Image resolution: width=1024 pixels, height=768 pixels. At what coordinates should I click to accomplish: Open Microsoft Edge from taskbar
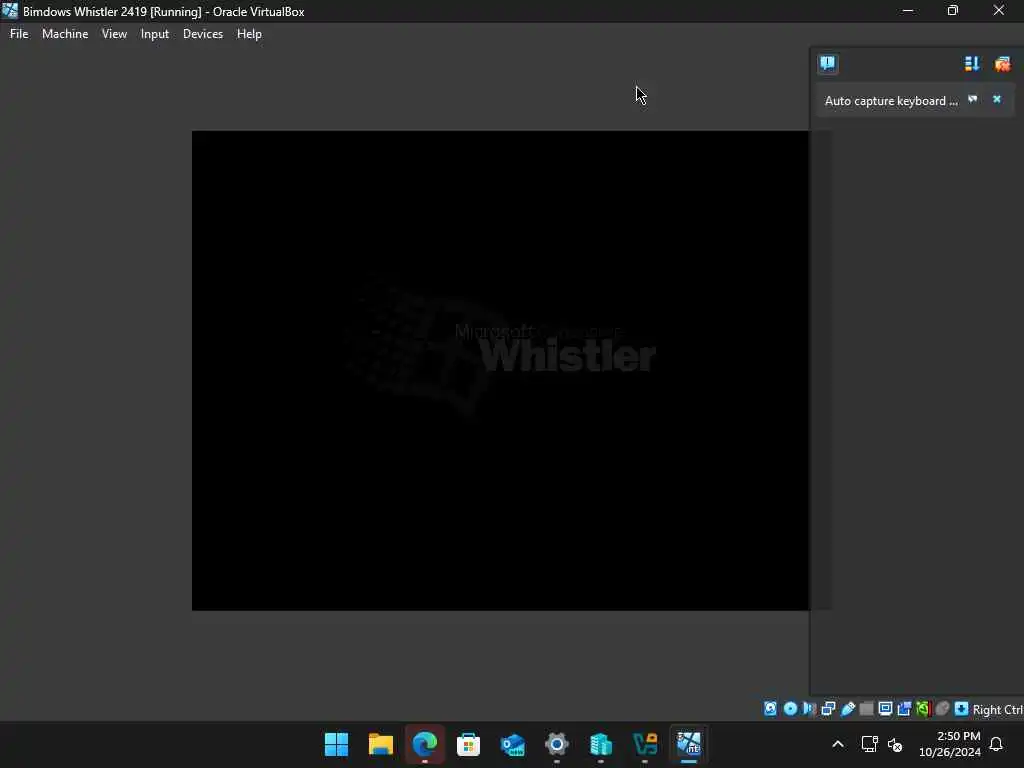[x=424, y=744]
